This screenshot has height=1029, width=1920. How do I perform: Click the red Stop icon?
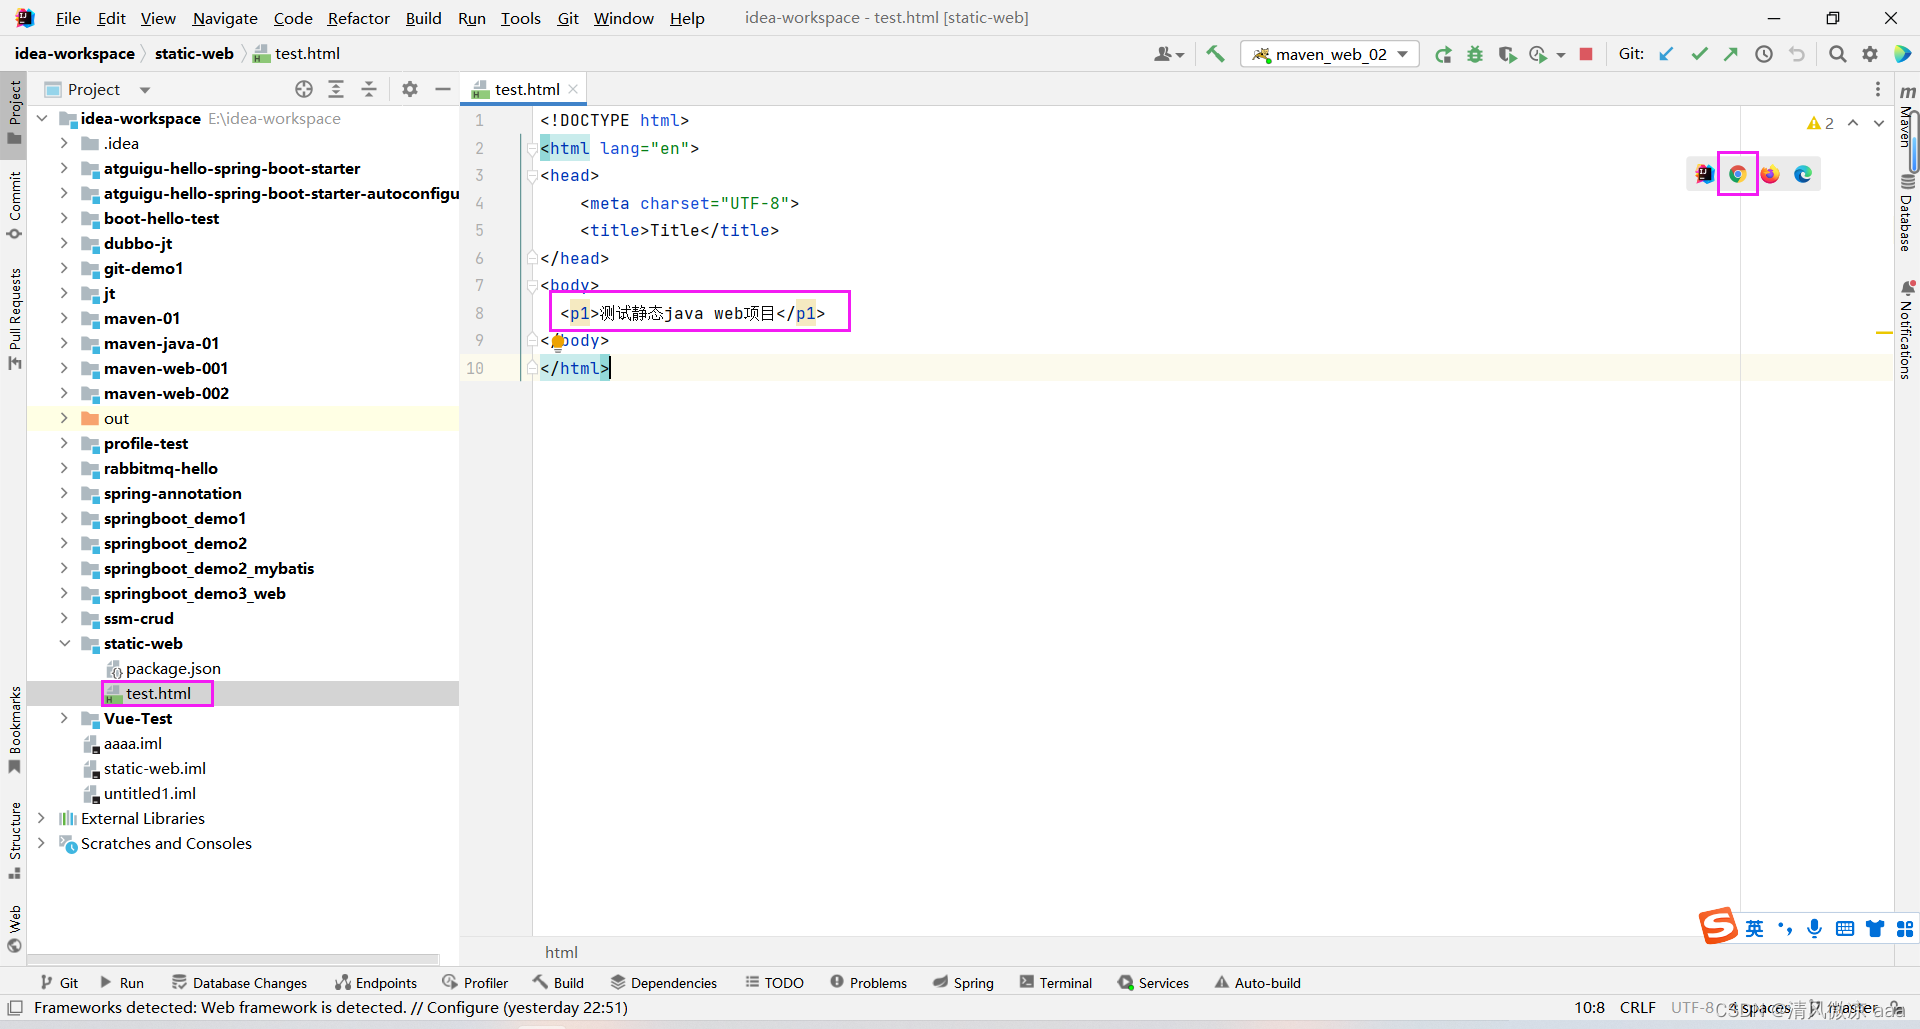(x=1586, y=54)
